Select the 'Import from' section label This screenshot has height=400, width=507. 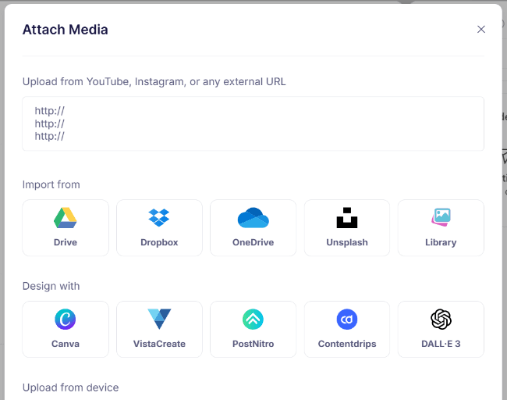click(x=51, y=184)
